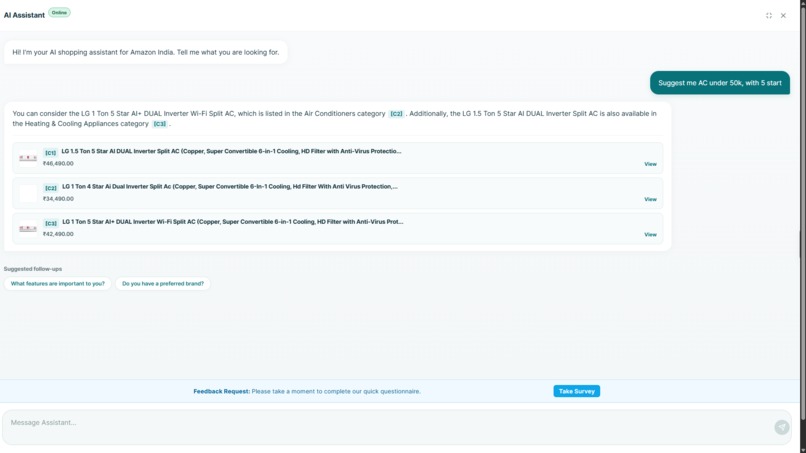Focus the Message Assistant input field
The width and height of the screenshot is (806, 453).
coord(397,427)
